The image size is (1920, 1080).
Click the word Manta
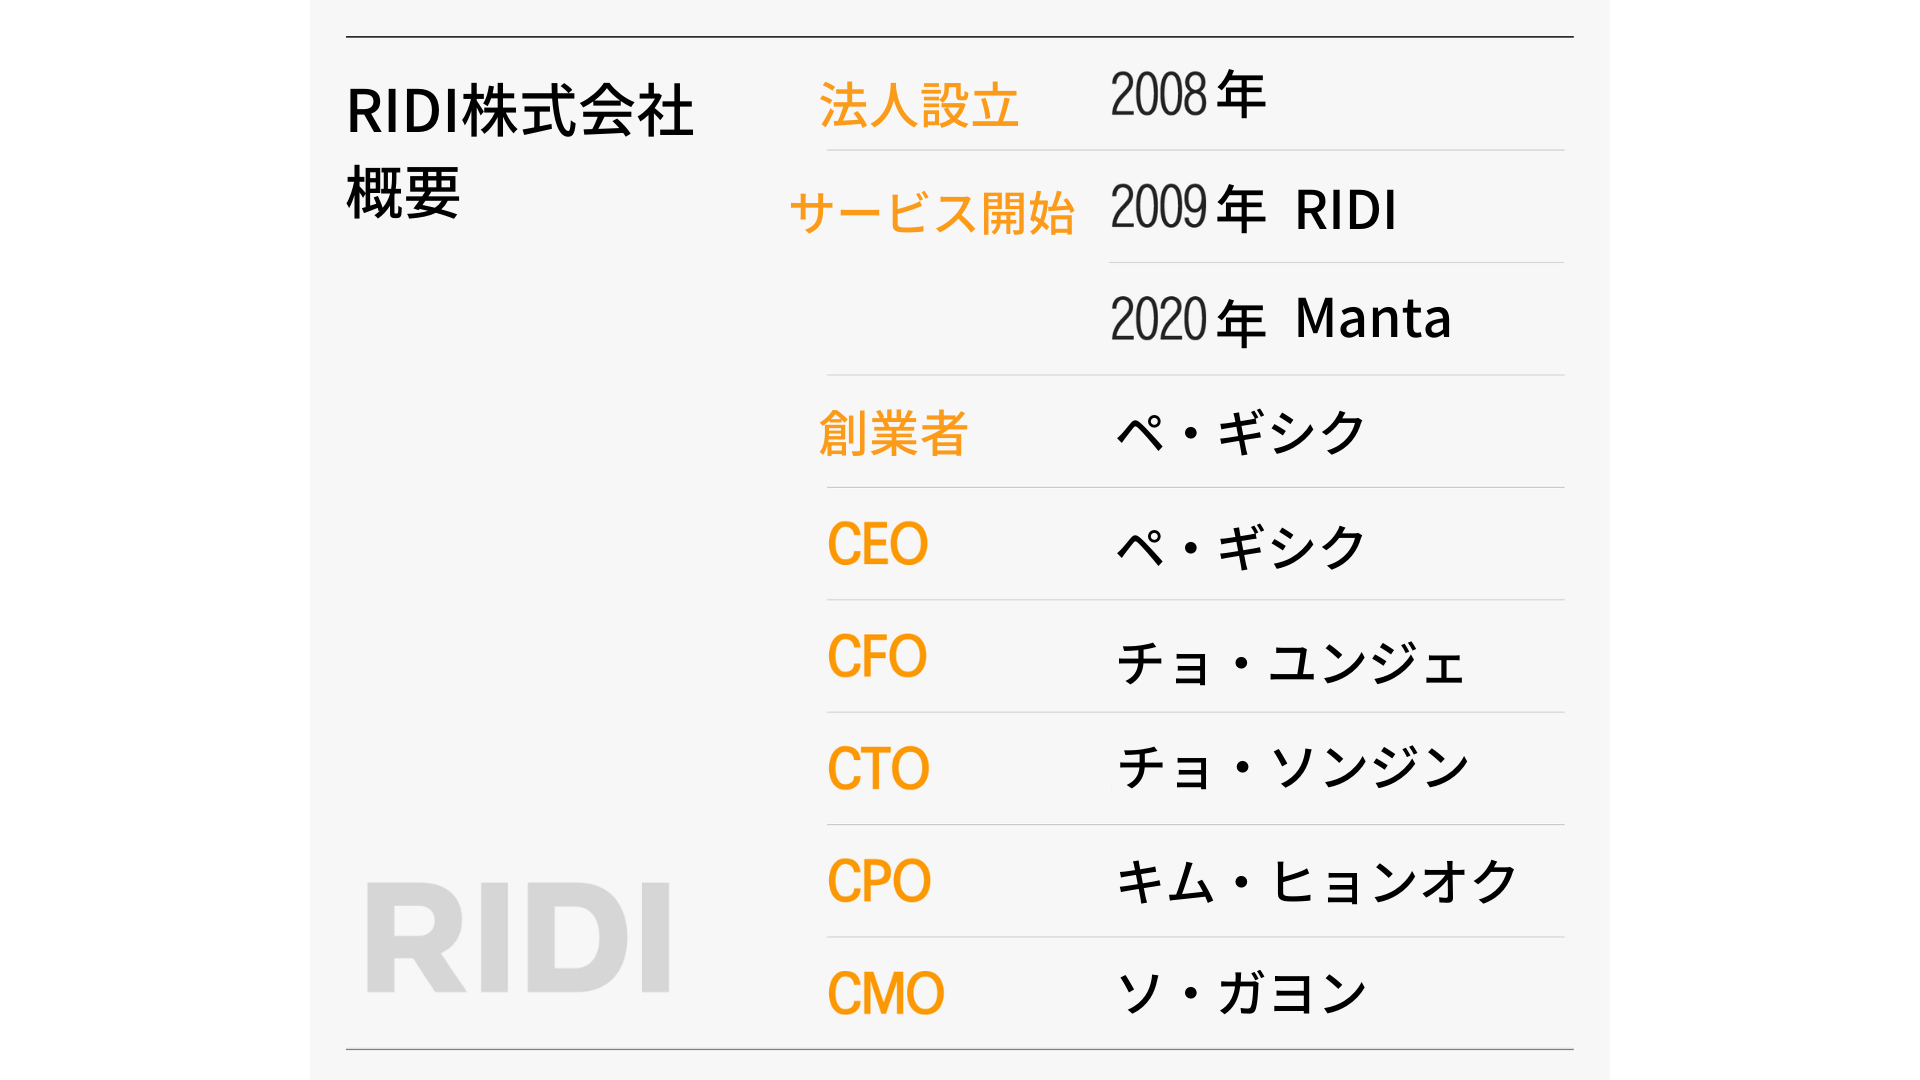(1373, 318)
